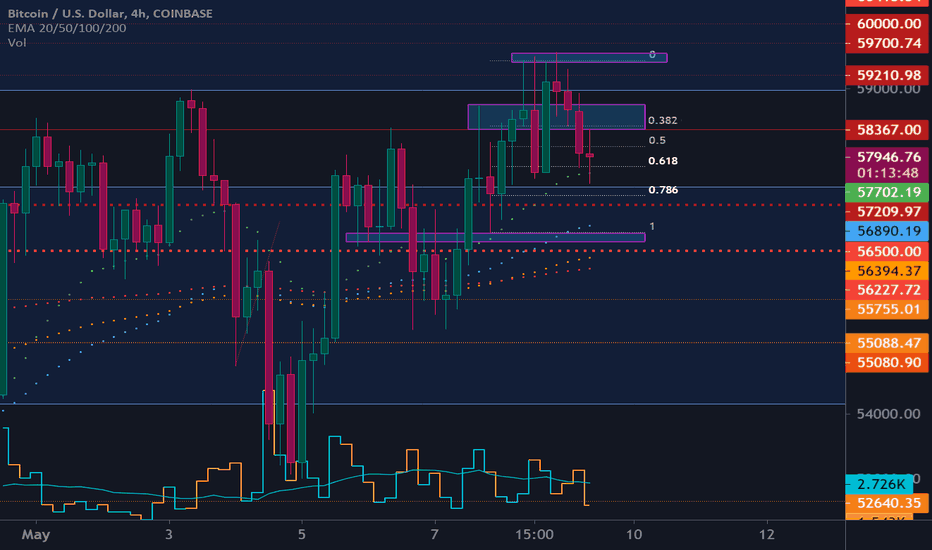Screen dimensions: 932x550
Task: Select the Fibonacci level 1 label
Action: (x=652, y=226)
